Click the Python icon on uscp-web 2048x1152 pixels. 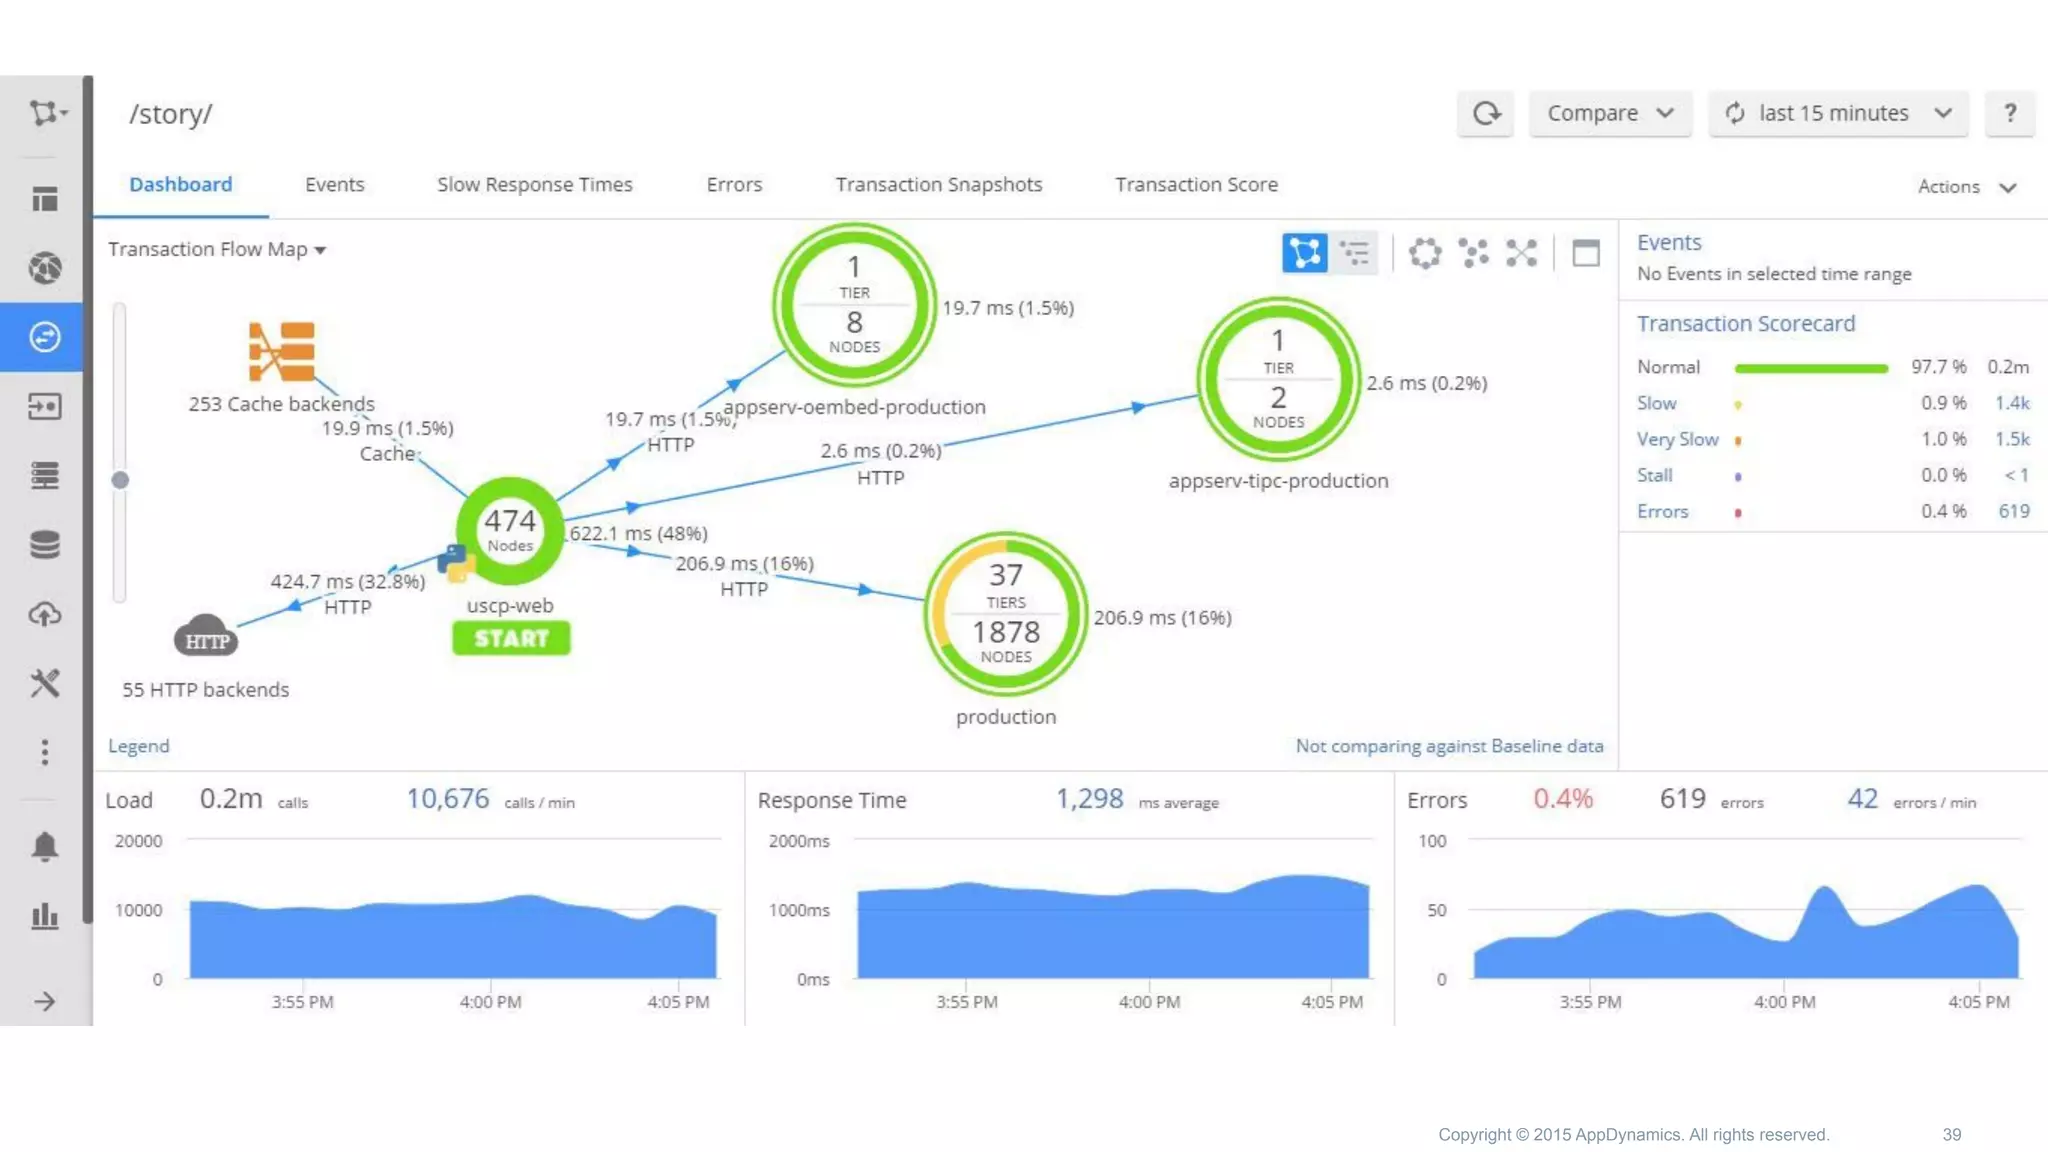click(x=455, y=562)
